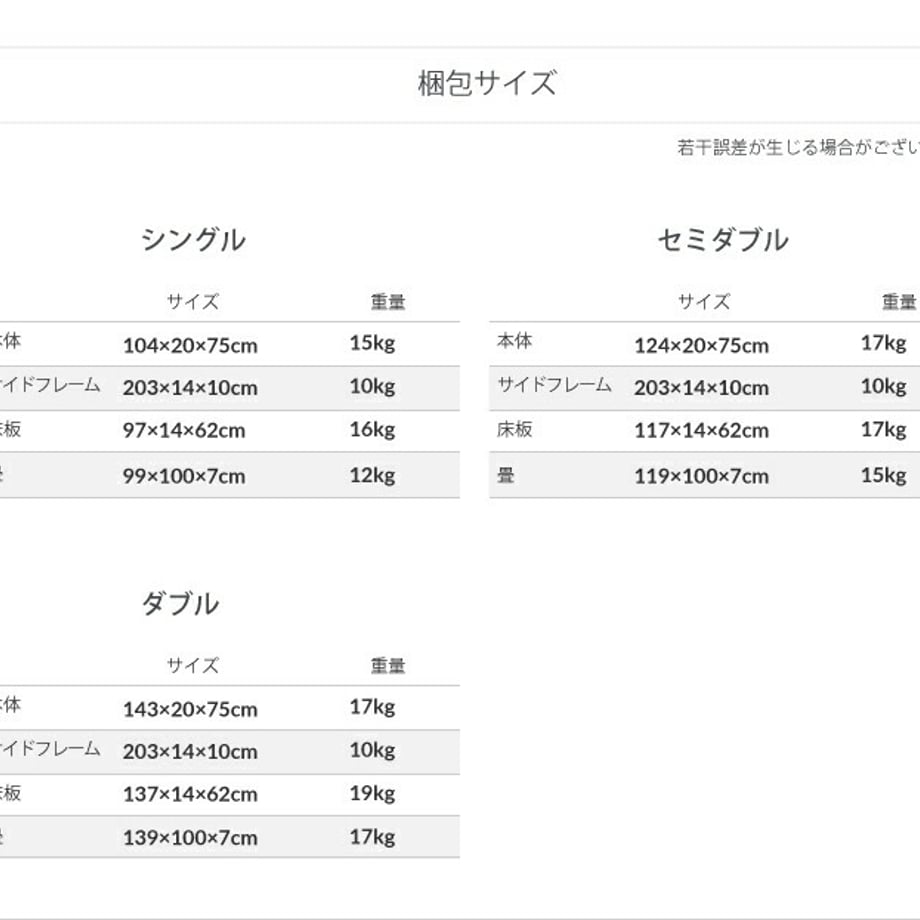Click the シングル table 重量 column header
920x920 pixels.
(x=388, y=302)
